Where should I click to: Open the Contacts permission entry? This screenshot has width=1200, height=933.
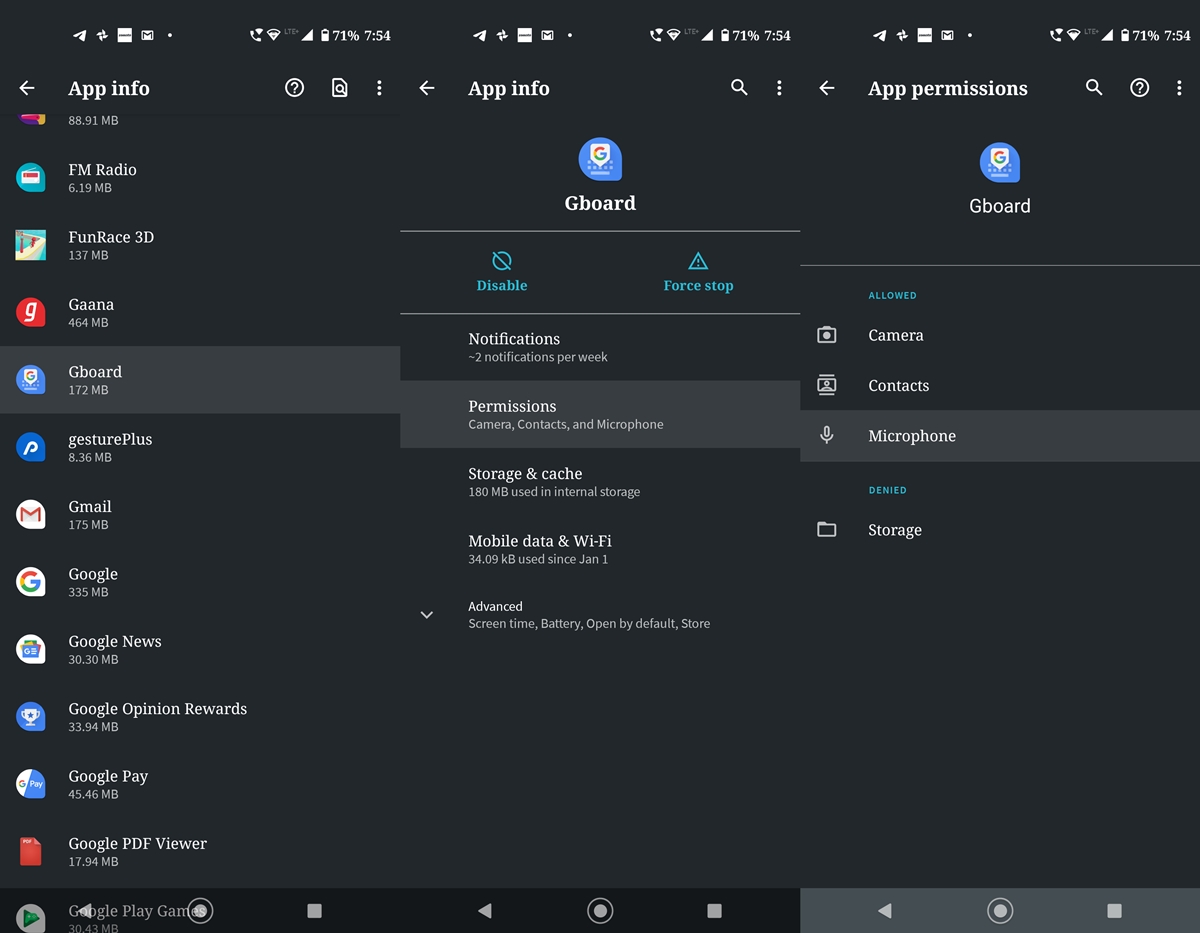click(1000, 385)
